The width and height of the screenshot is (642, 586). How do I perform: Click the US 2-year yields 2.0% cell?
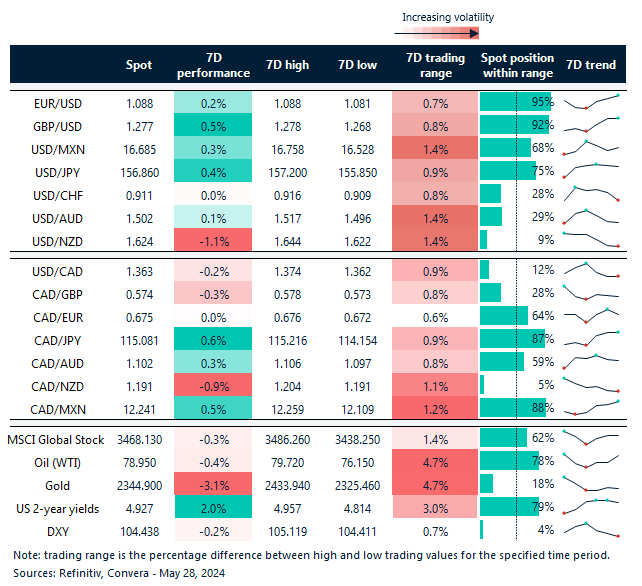(x=213, y=506)
